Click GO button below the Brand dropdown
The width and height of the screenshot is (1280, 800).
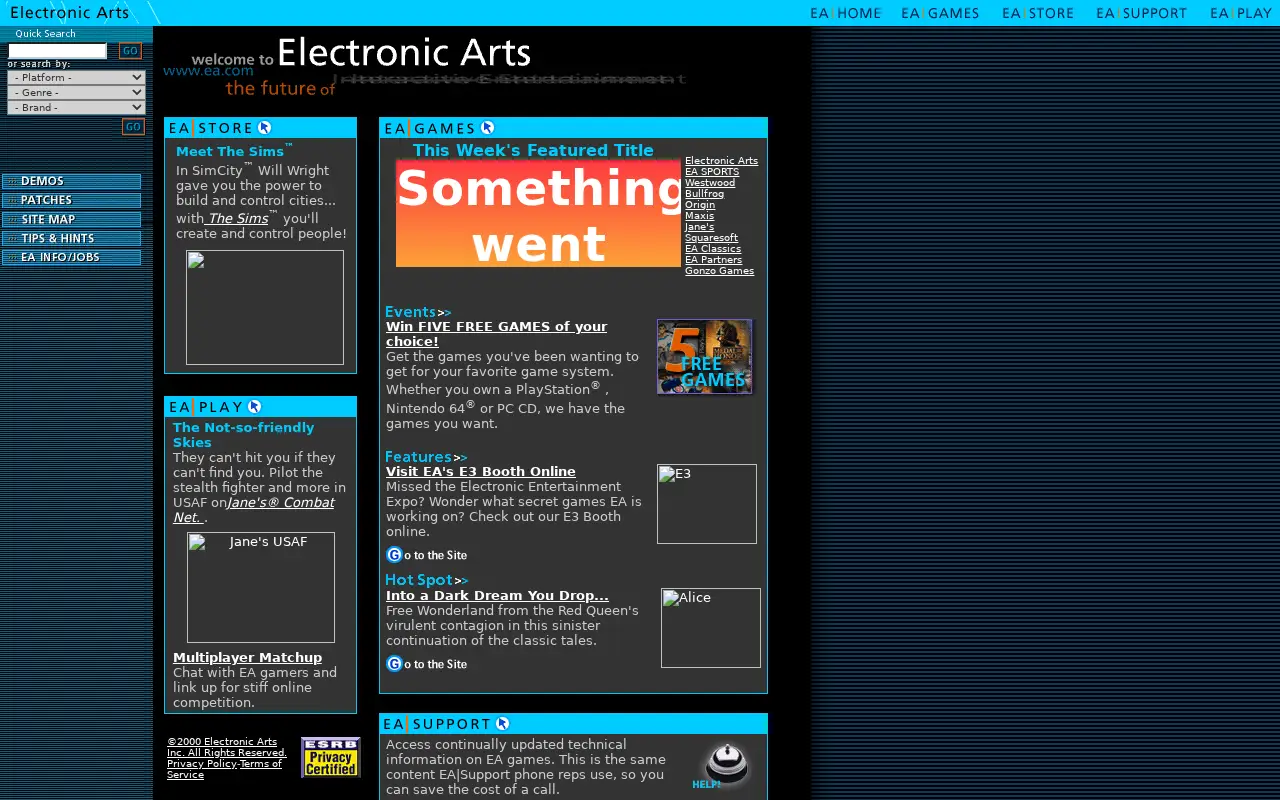[133, 127]
